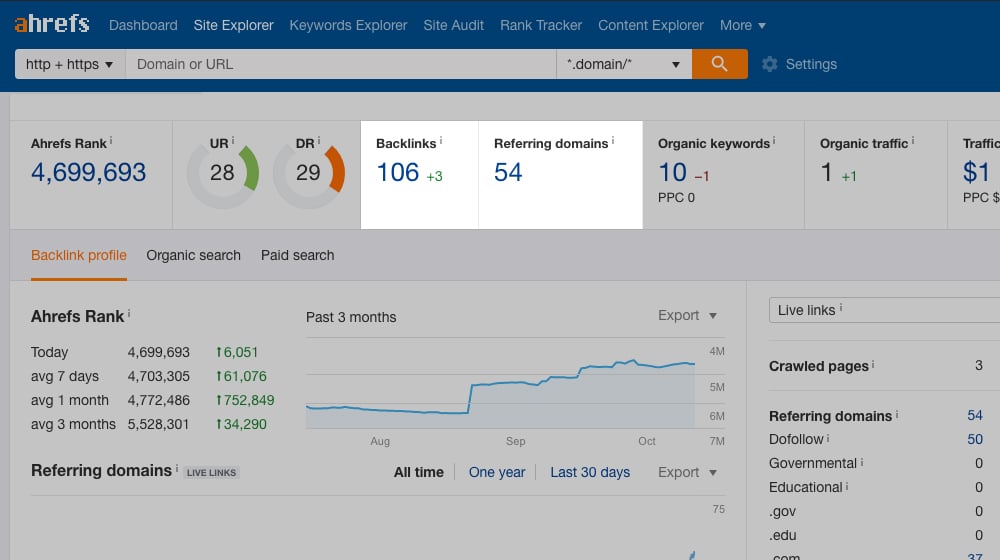
Task: Click the 'PPC 0' text under Organic keywords
Action: [x=676, y=198]
